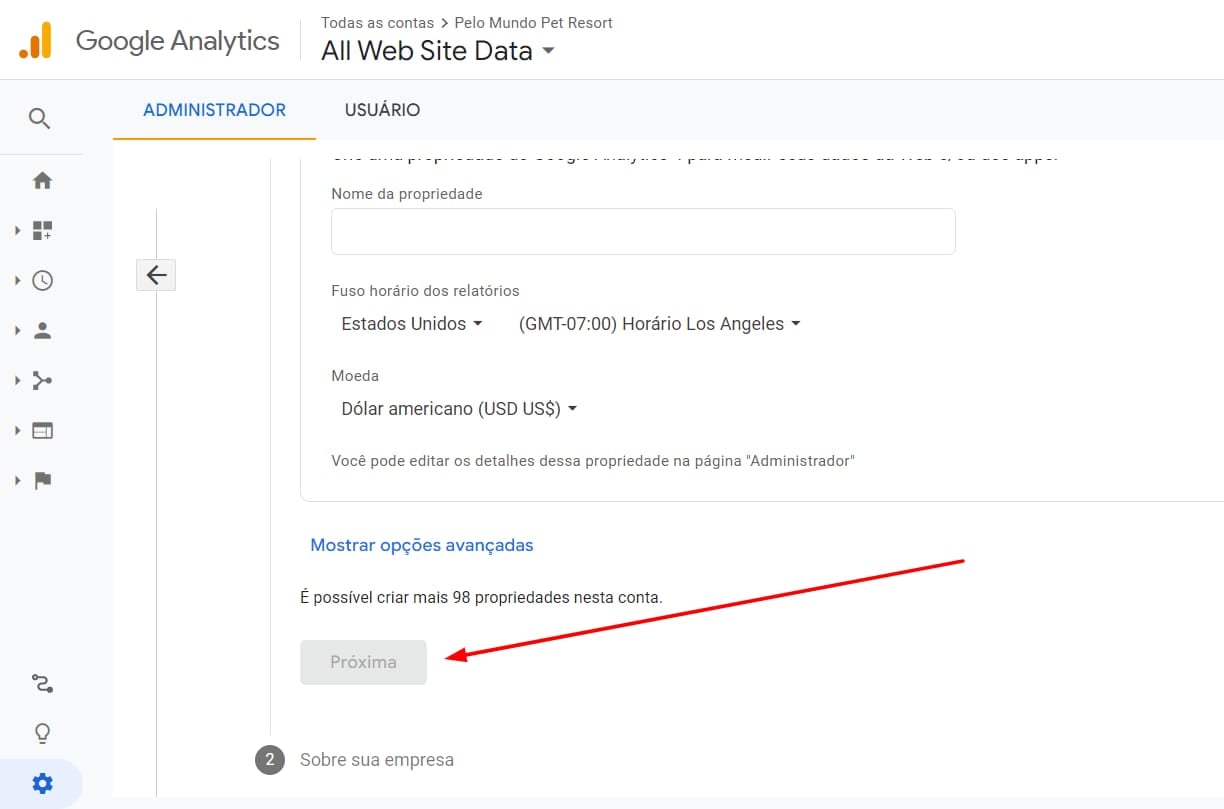The height and width of the screenshot is (809, 1224).
Task: Open the Horário Los Angeles timezone dropdown
Action: tap(659, 324)
